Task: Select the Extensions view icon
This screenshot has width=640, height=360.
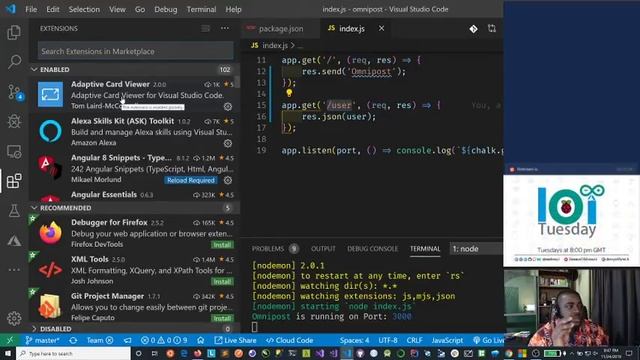Action: pos(14,181)
